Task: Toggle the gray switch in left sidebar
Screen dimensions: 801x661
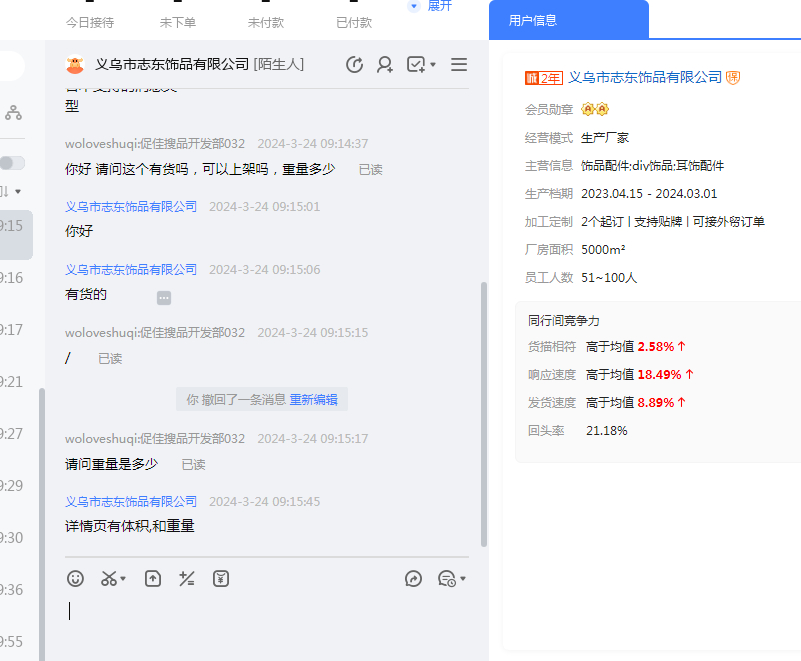Action: 12,163
